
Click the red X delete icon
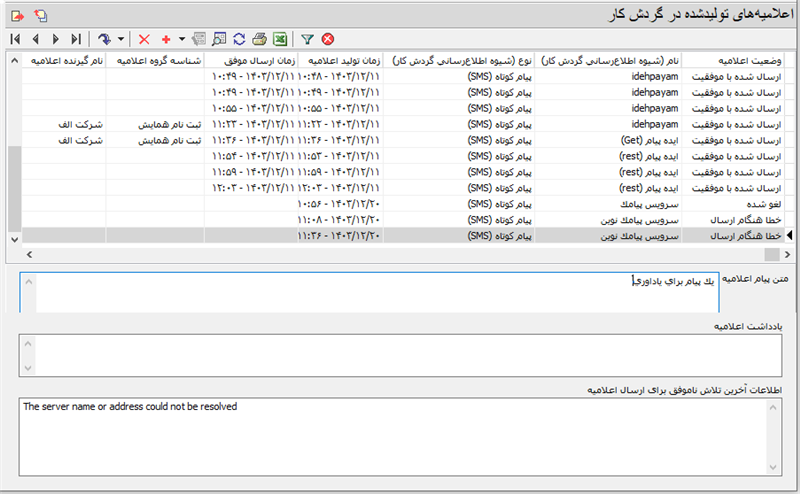pyautogui.click(x=144, y=39)
